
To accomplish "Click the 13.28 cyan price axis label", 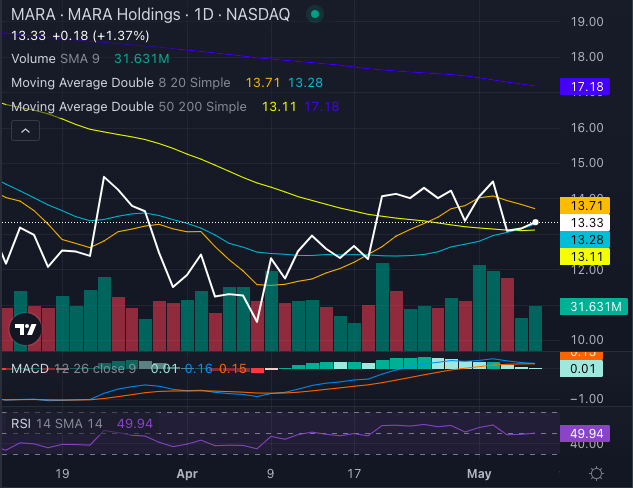I will pyautogui.click(x=585, y=239).
